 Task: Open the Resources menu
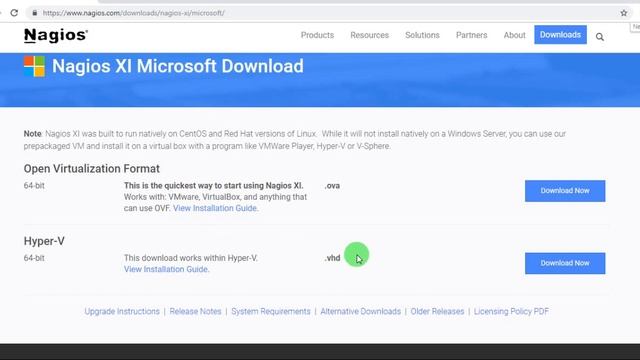click(x=369, y=35)
